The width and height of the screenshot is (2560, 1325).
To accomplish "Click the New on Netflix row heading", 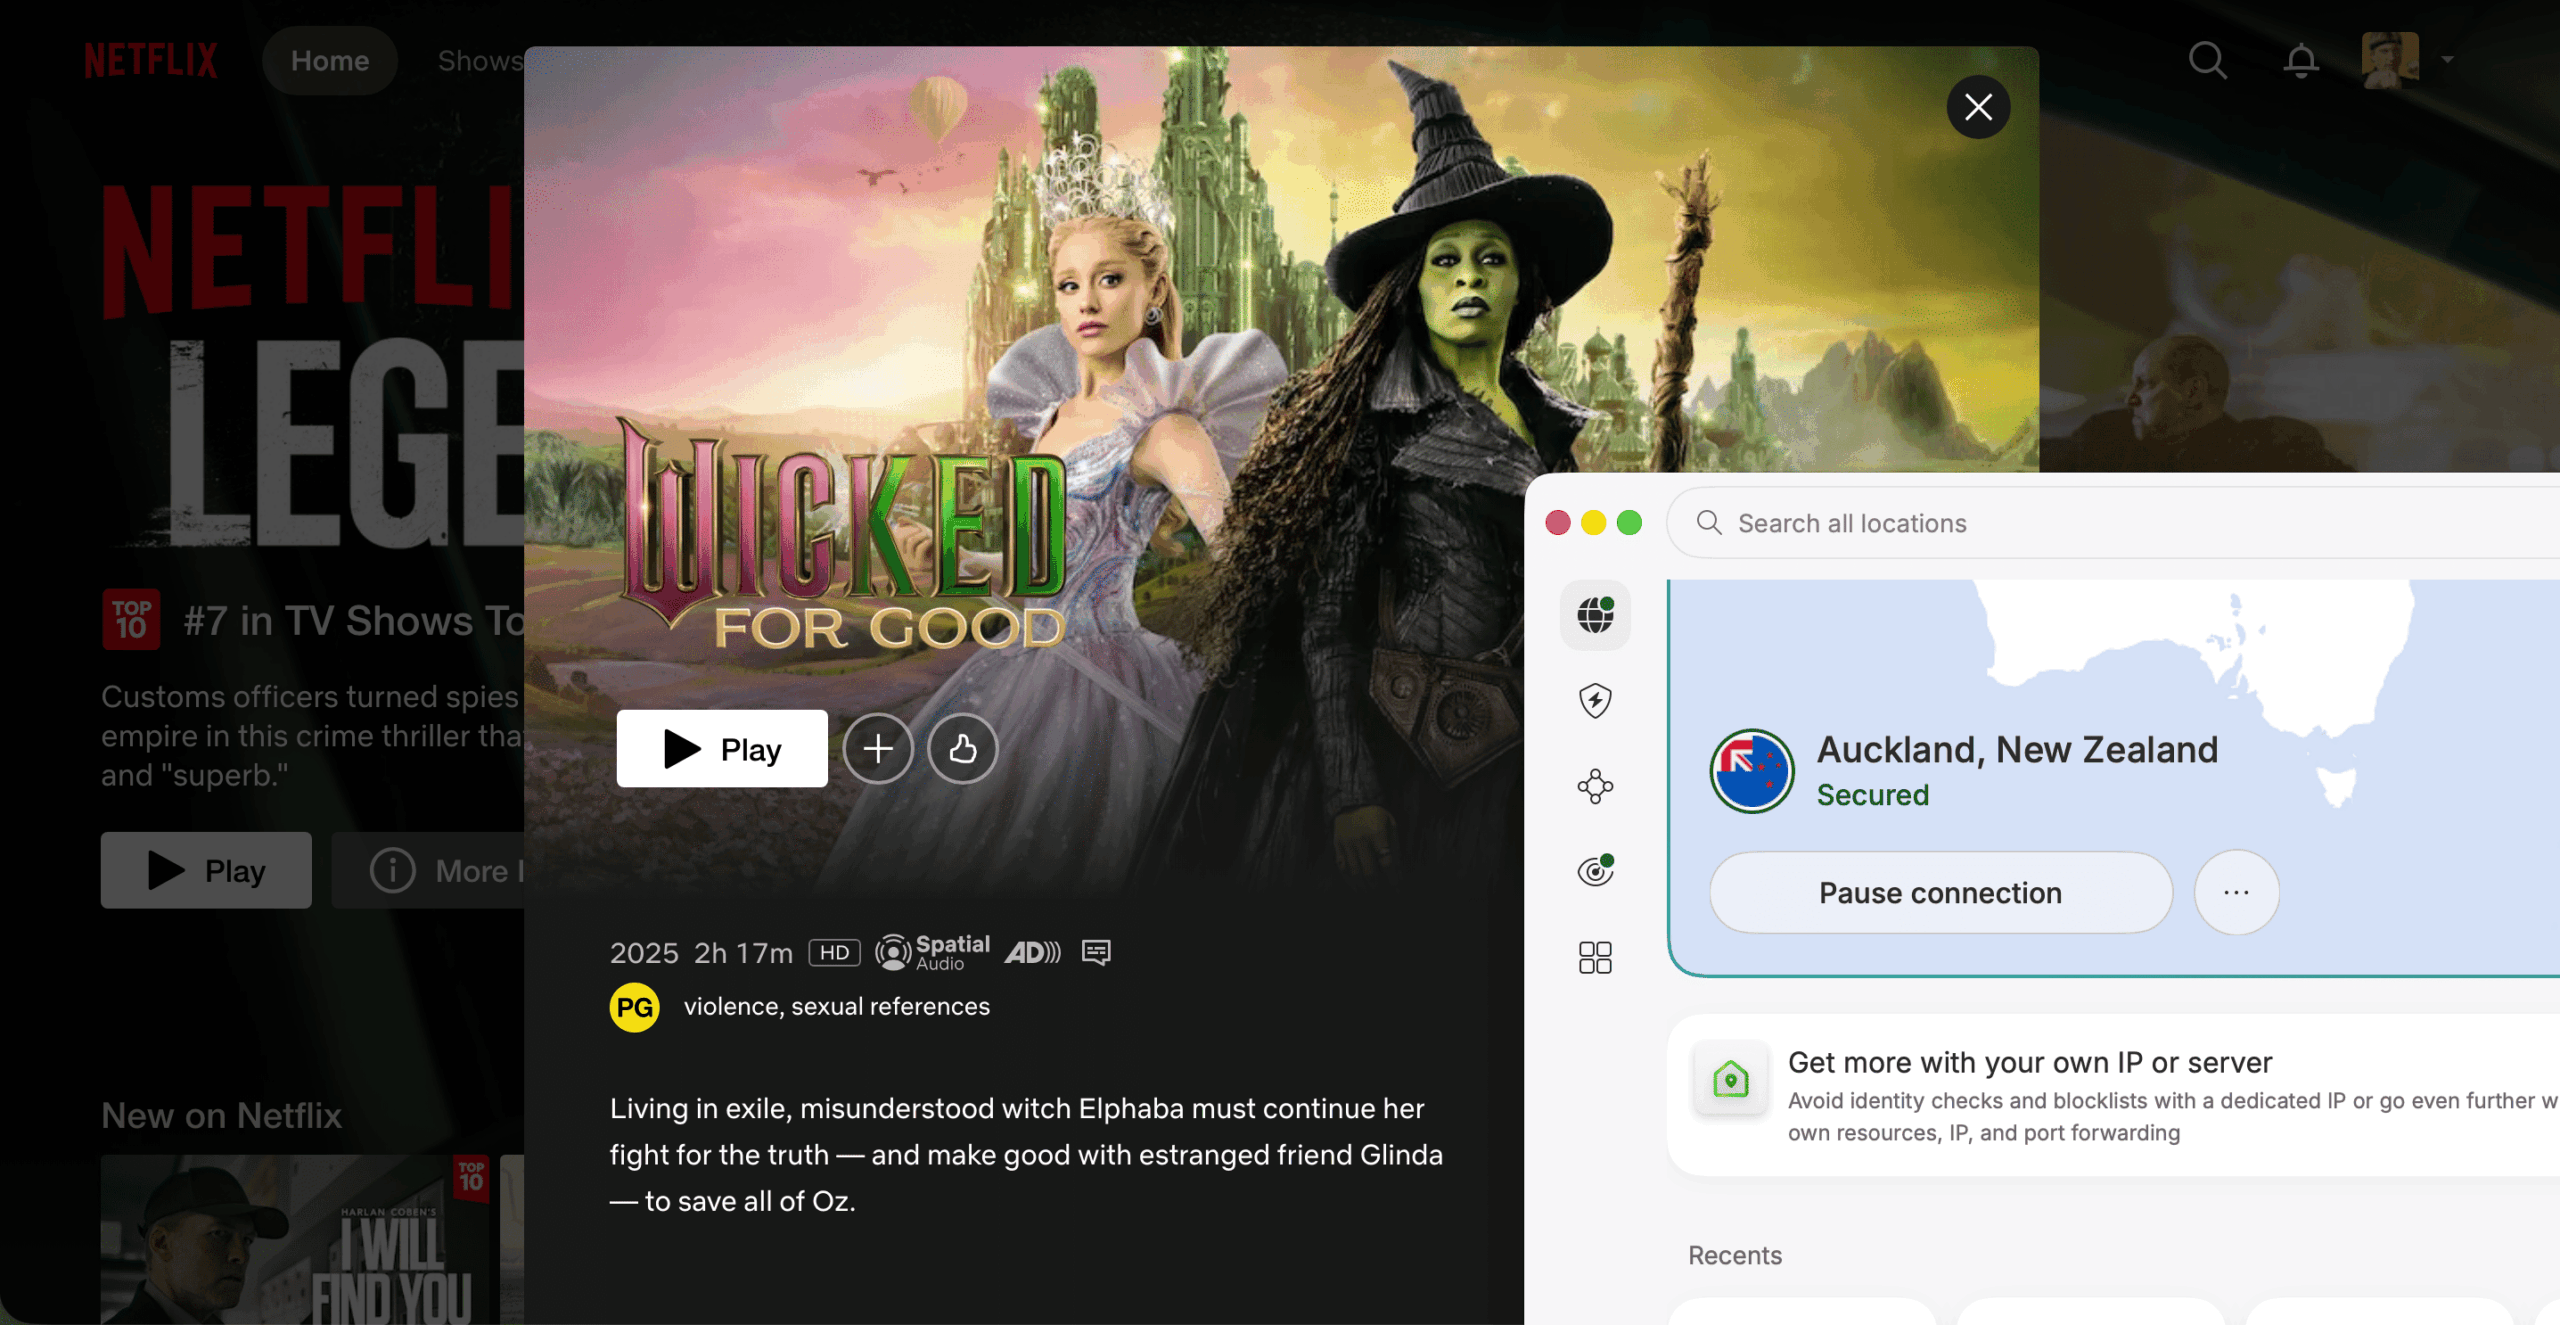I will (x=221, y=1115).
